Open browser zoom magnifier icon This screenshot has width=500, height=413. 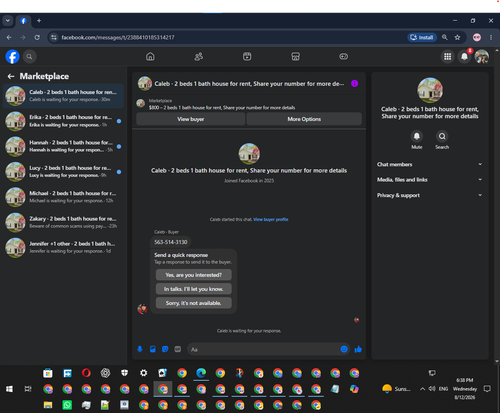click(445, 37)
